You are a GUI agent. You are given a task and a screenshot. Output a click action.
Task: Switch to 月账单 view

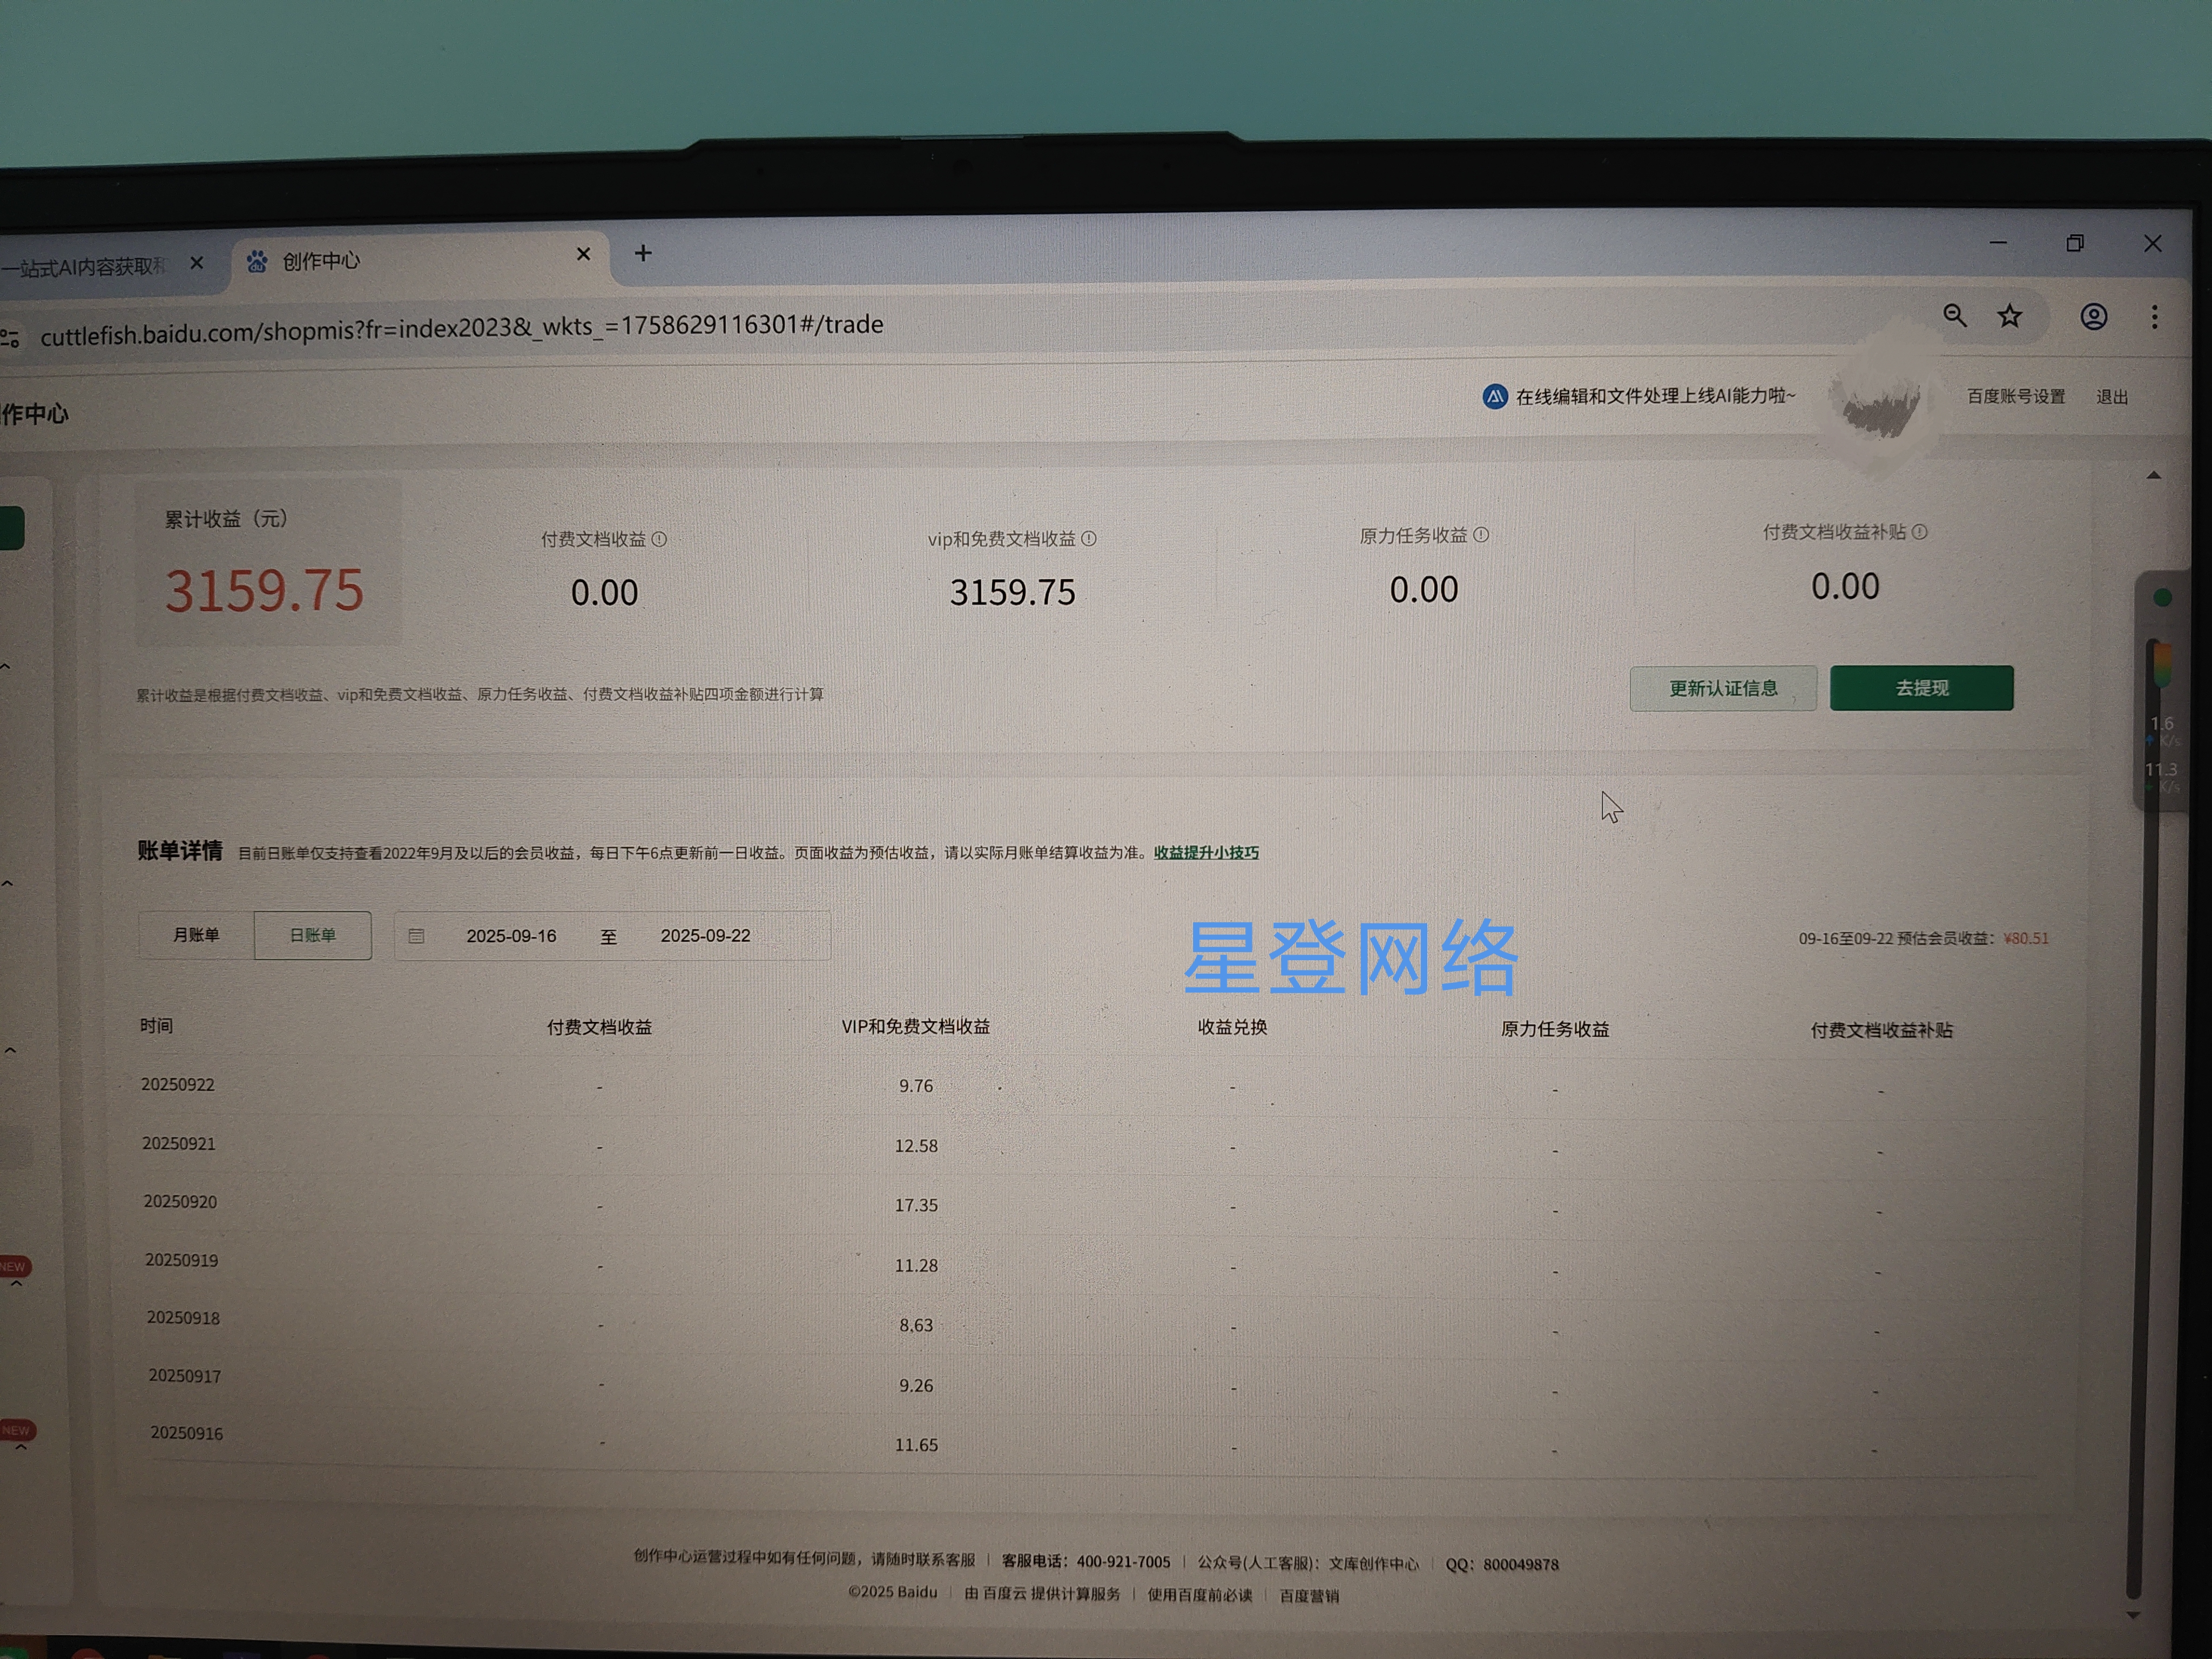[196, 935]
